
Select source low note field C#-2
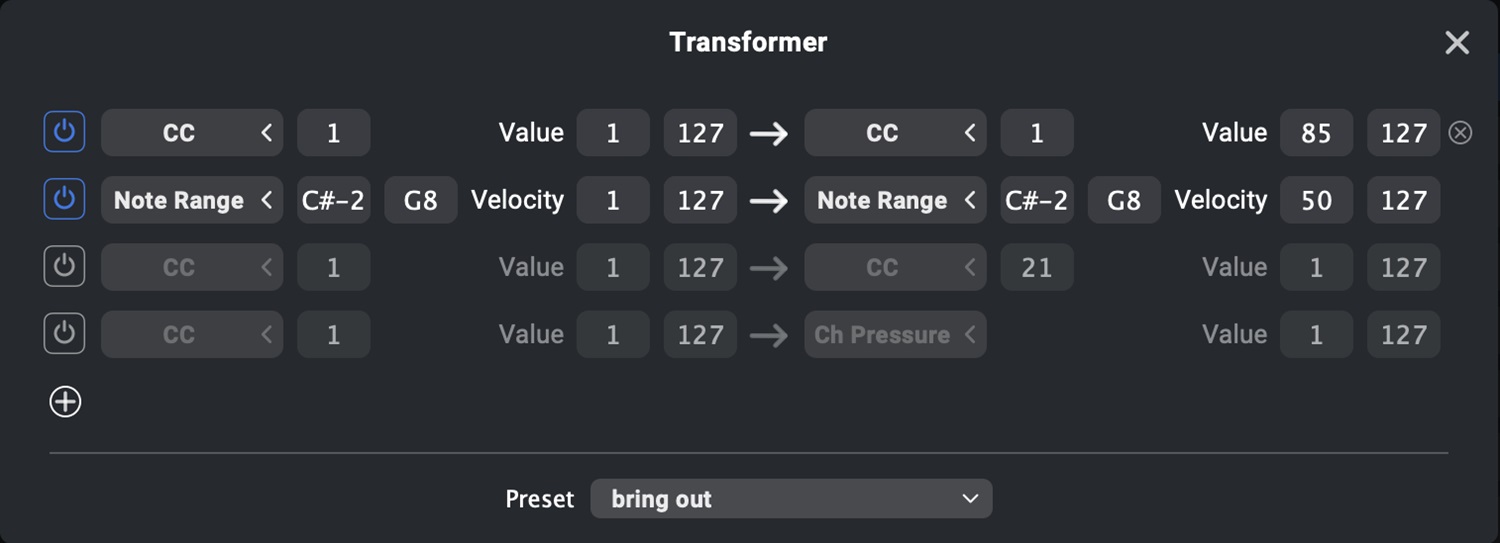(334, 200)
